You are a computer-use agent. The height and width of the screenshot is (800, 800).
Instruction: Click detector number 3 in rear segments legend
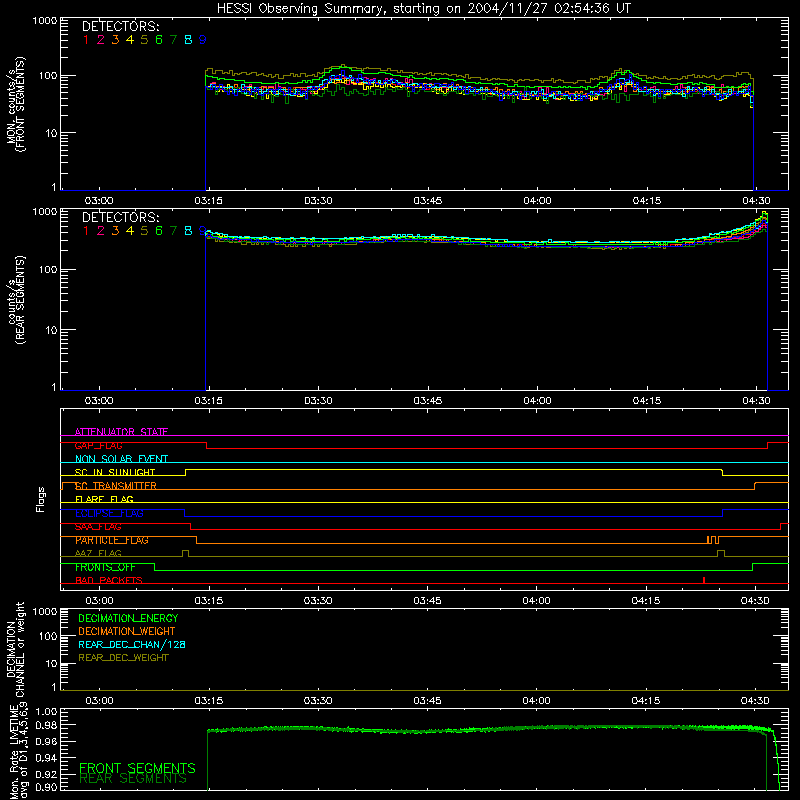tap(115, 231)
